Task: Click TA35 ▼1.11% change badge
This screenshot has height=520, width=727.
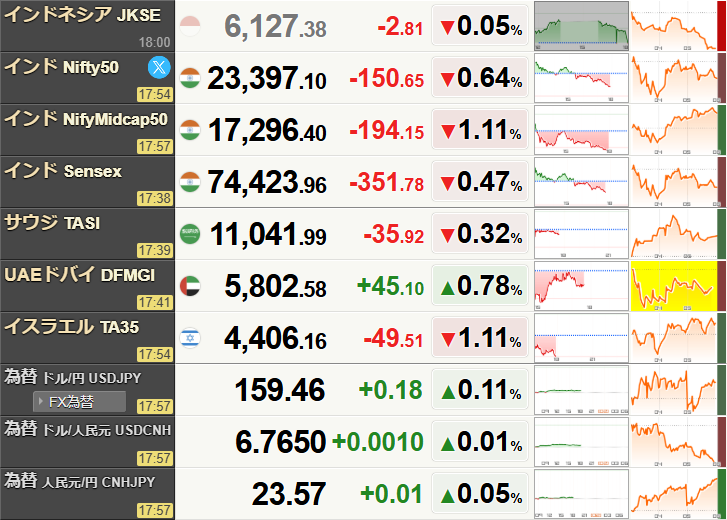Action: (x=480, y=337)
